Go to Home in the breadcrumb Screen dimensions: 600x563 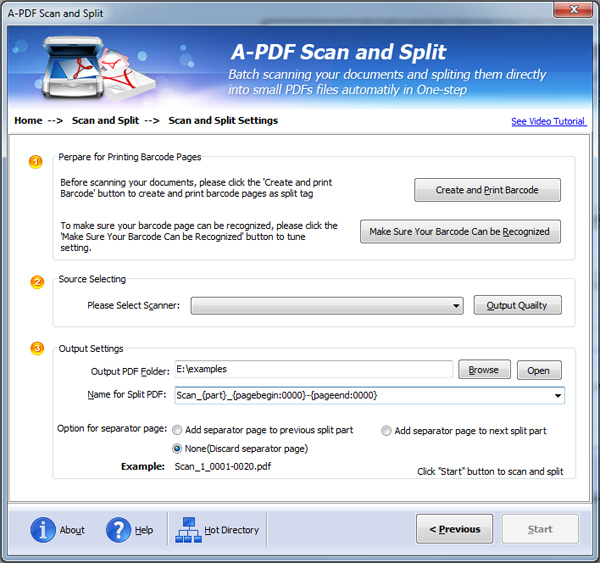(x=28, y=121)
